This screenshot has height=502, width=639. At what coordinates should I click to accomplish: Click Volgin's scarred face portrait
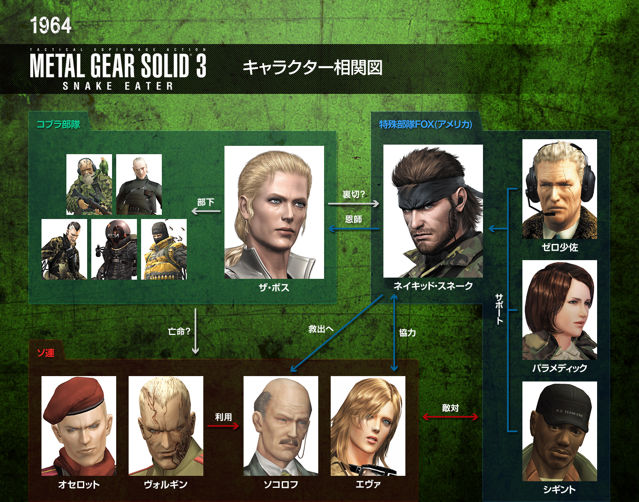166,426
